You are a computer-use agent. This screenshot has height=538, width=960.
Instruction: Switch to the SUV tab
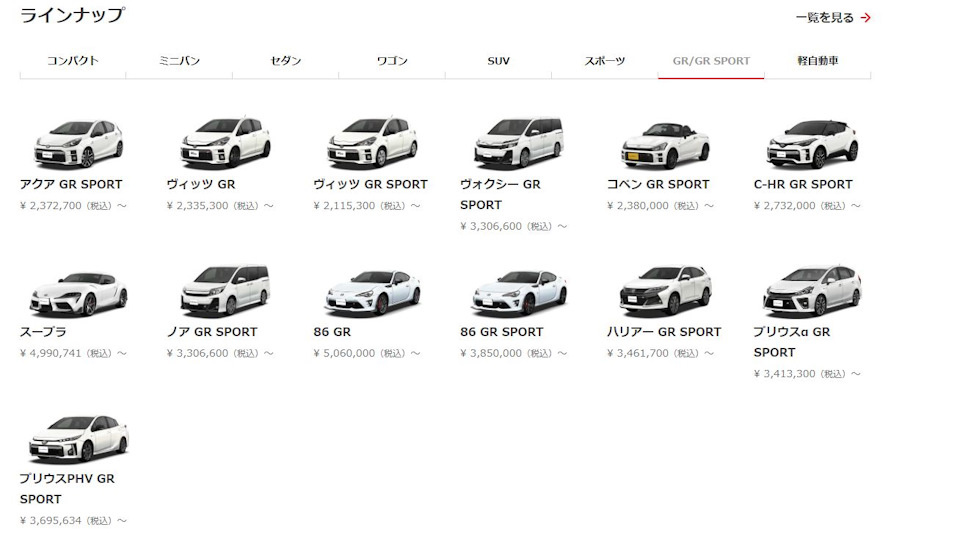tap(498, 61)
